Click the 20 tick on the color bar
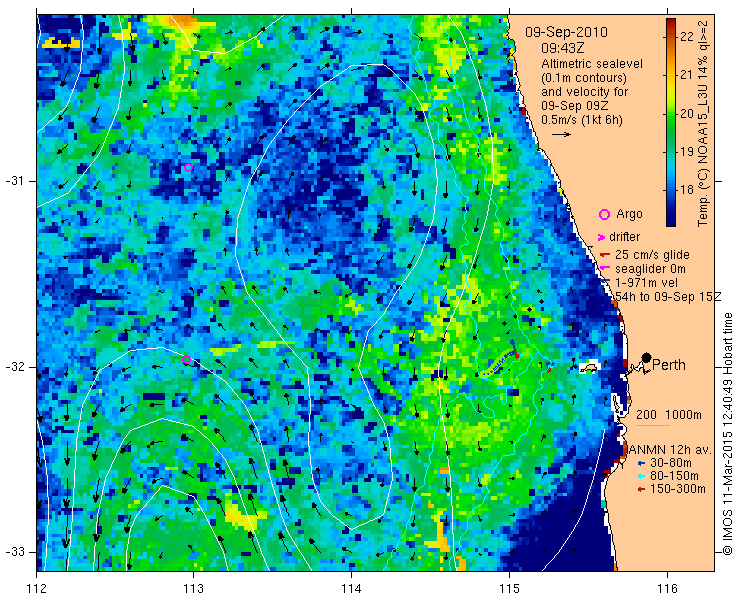The width and height of the screenshot is (740, 600). click(x=687, y=113)
